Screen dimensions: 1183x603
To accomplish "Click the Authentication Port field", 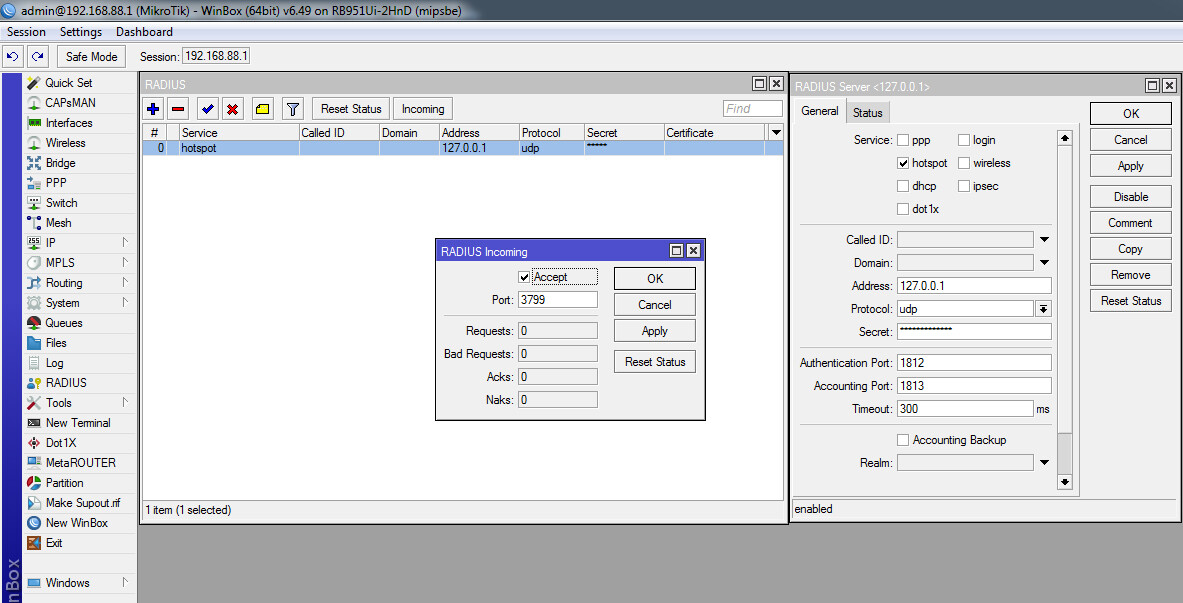I will [x=974, y=362].
